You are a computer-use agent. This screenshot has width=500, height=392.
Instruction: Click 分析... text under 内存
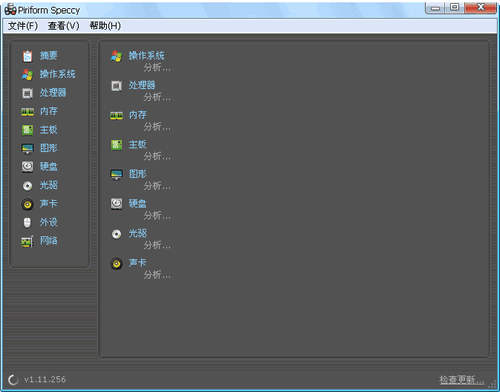[157, 127]
